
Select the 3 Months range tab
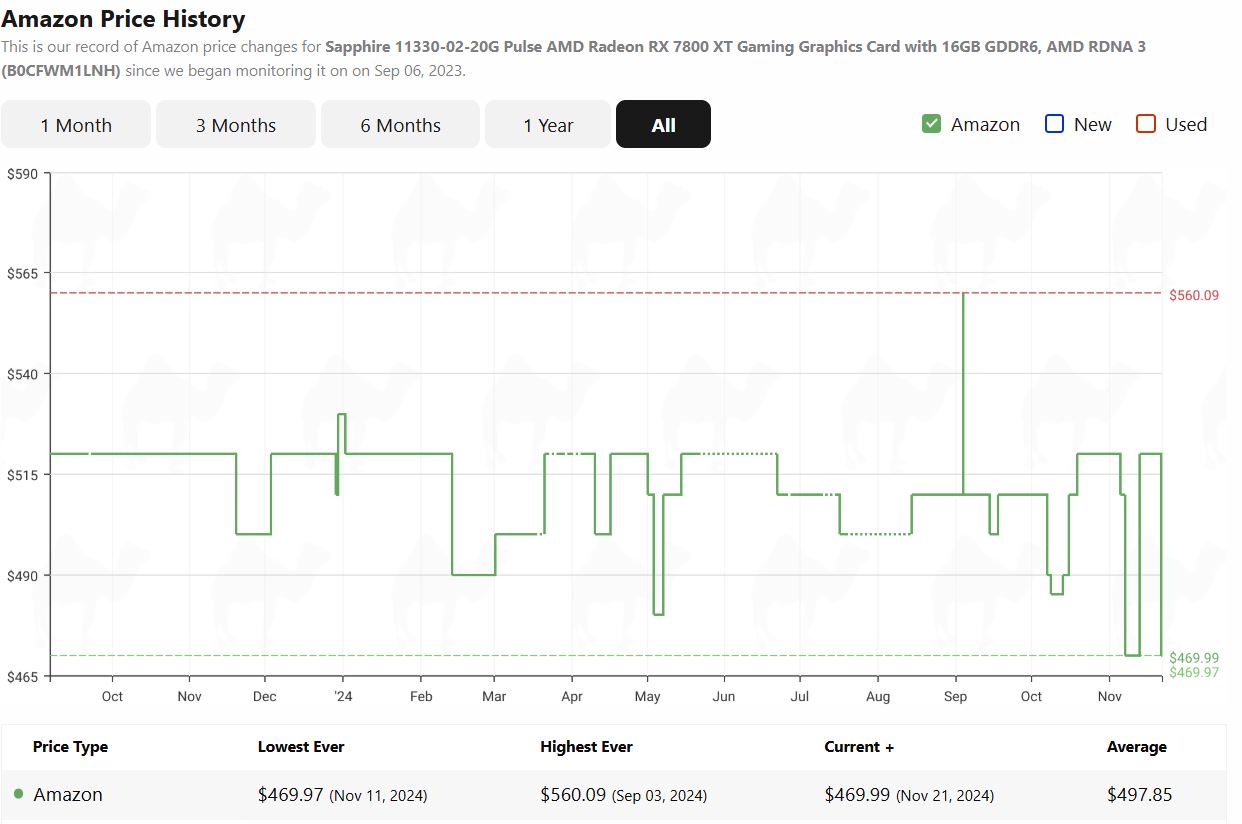236,125
